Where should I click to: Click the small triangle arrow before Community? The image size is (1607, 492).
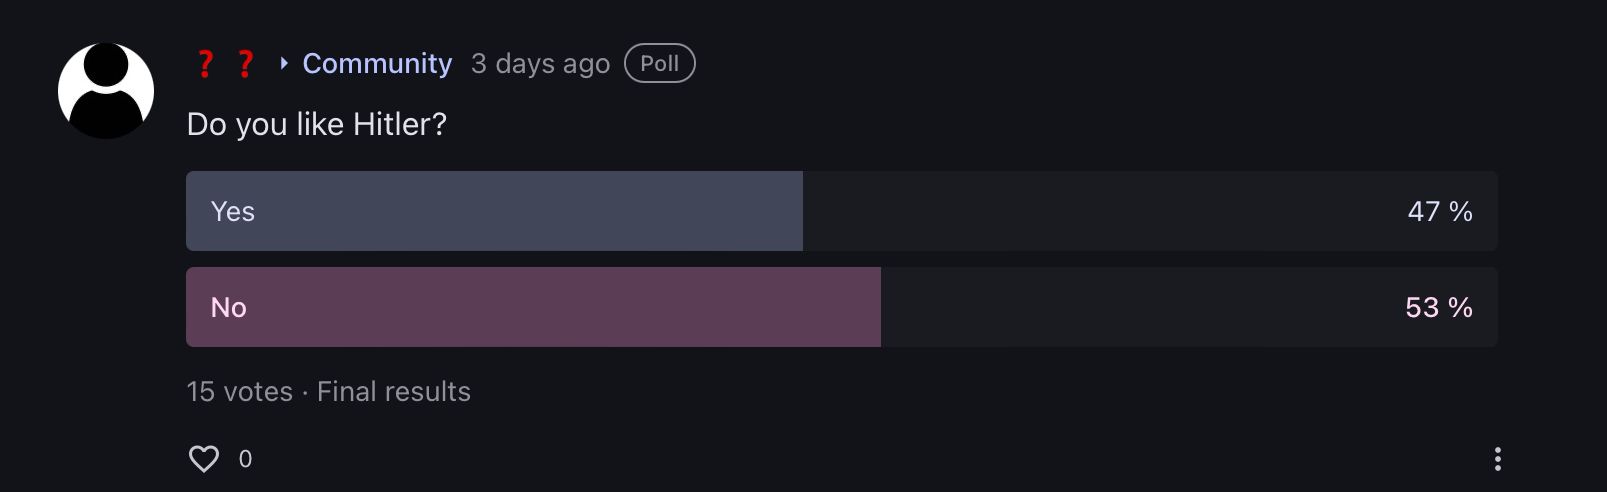click(x=284, y=63)
